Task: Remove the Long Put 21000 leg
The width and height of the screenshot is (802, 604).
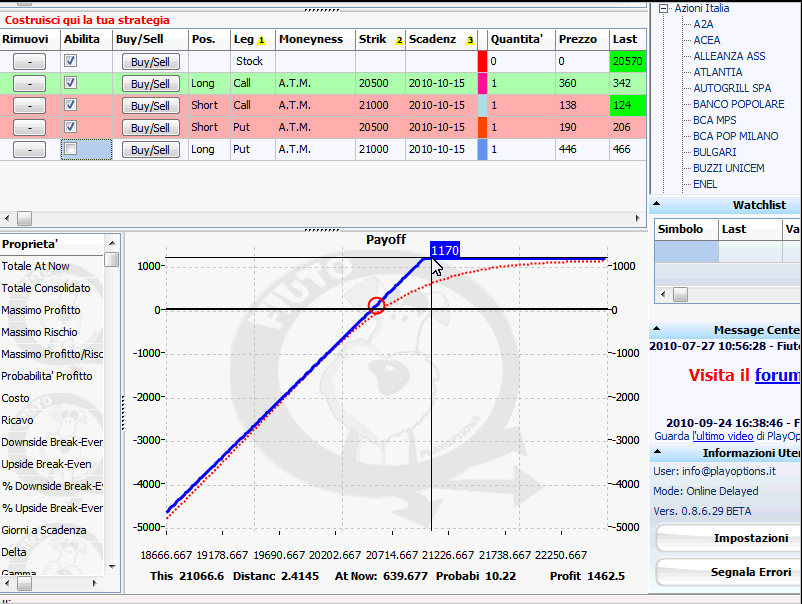Action: tap(29, 150)
